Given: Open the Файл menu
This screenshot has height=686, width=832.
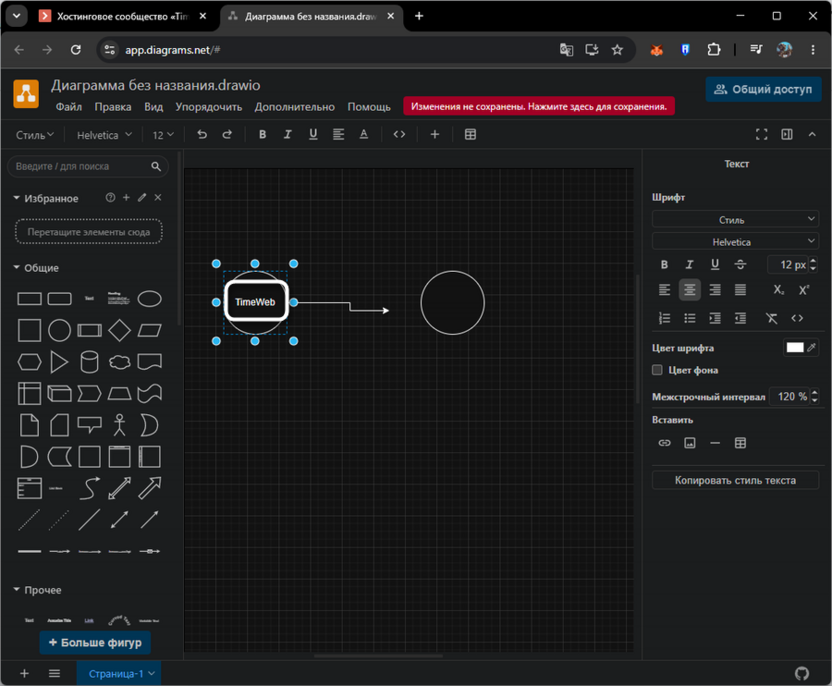Looking at the screenshot, I should (69, 107).
